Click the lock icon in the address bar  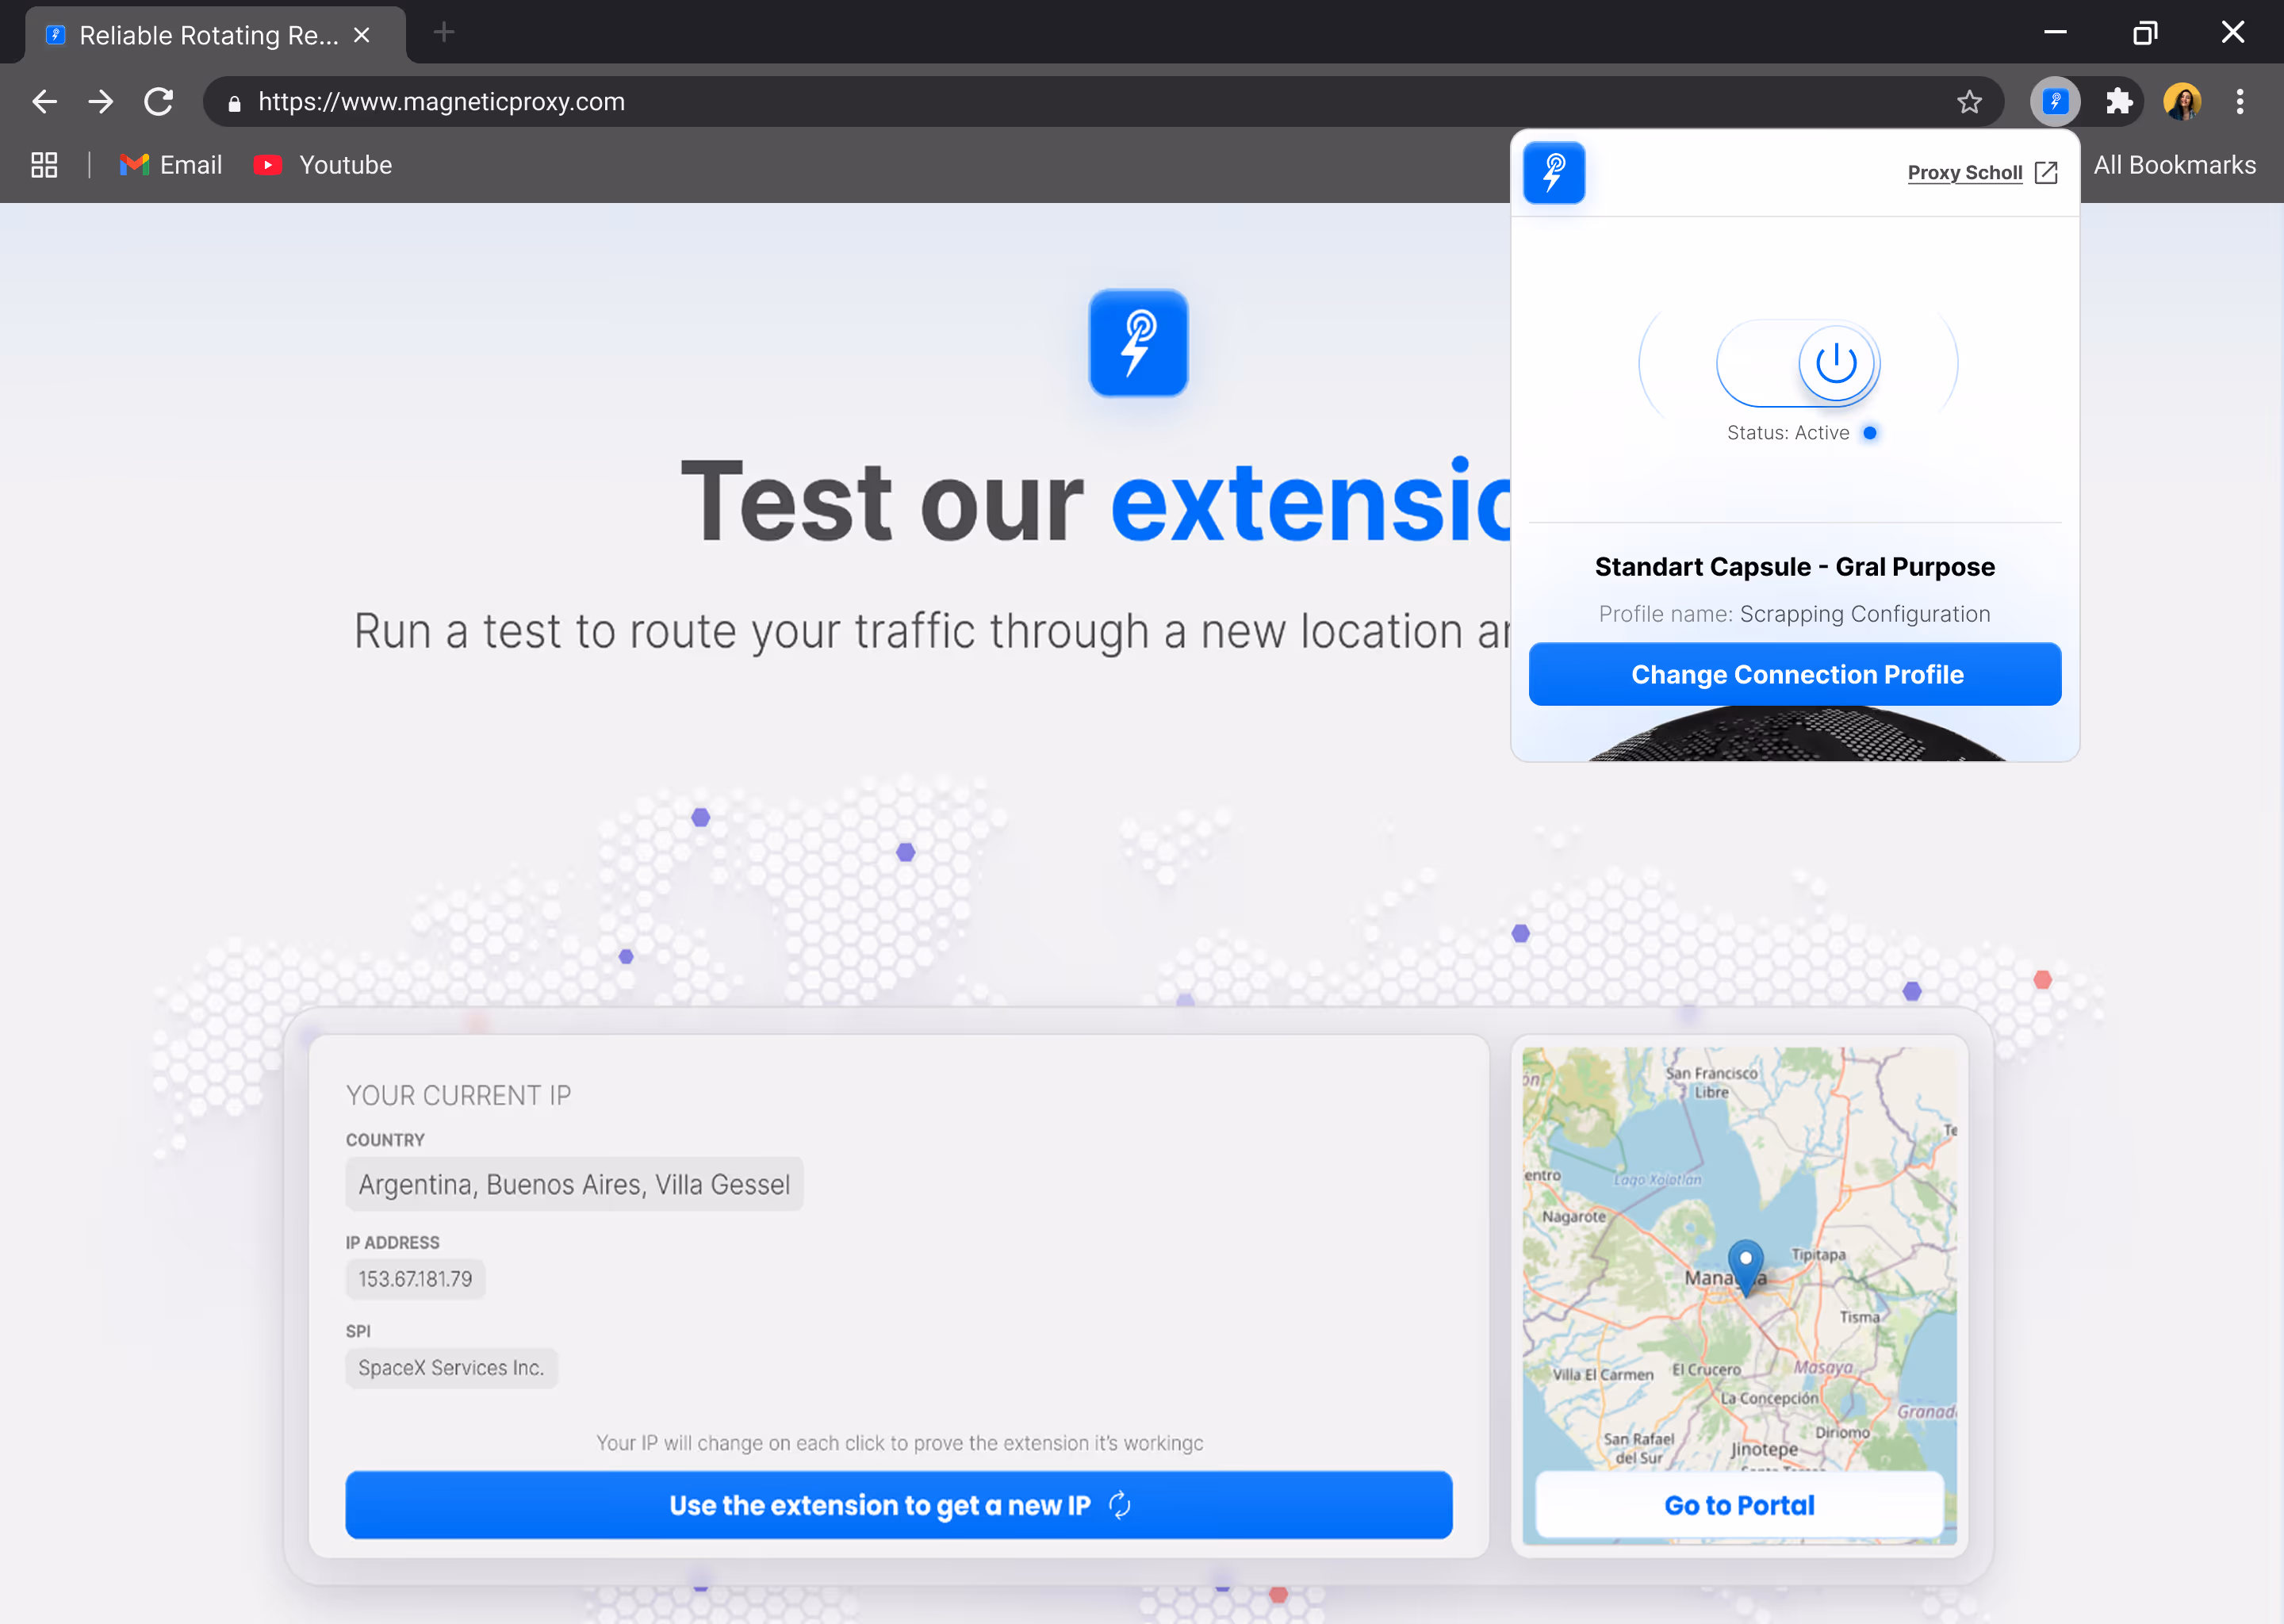click(235, 102)
